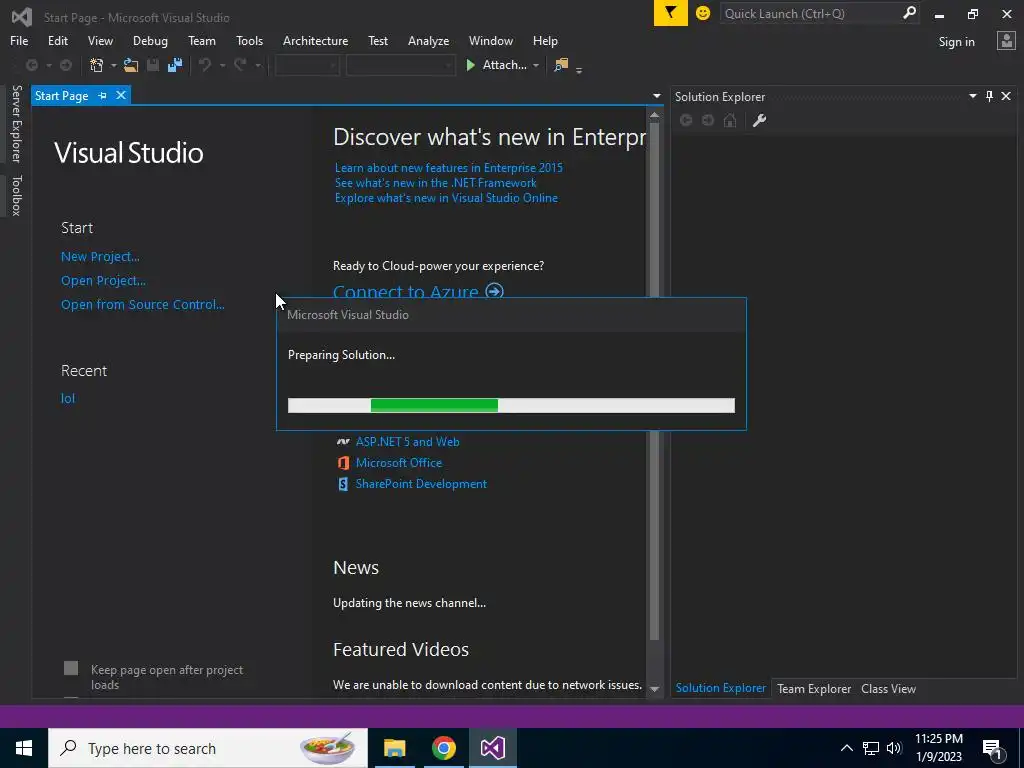Viewport: 1024px width, 768px height.
Task: Open the Attach button dropdown arrow
Action: click(x=536, y=65)
